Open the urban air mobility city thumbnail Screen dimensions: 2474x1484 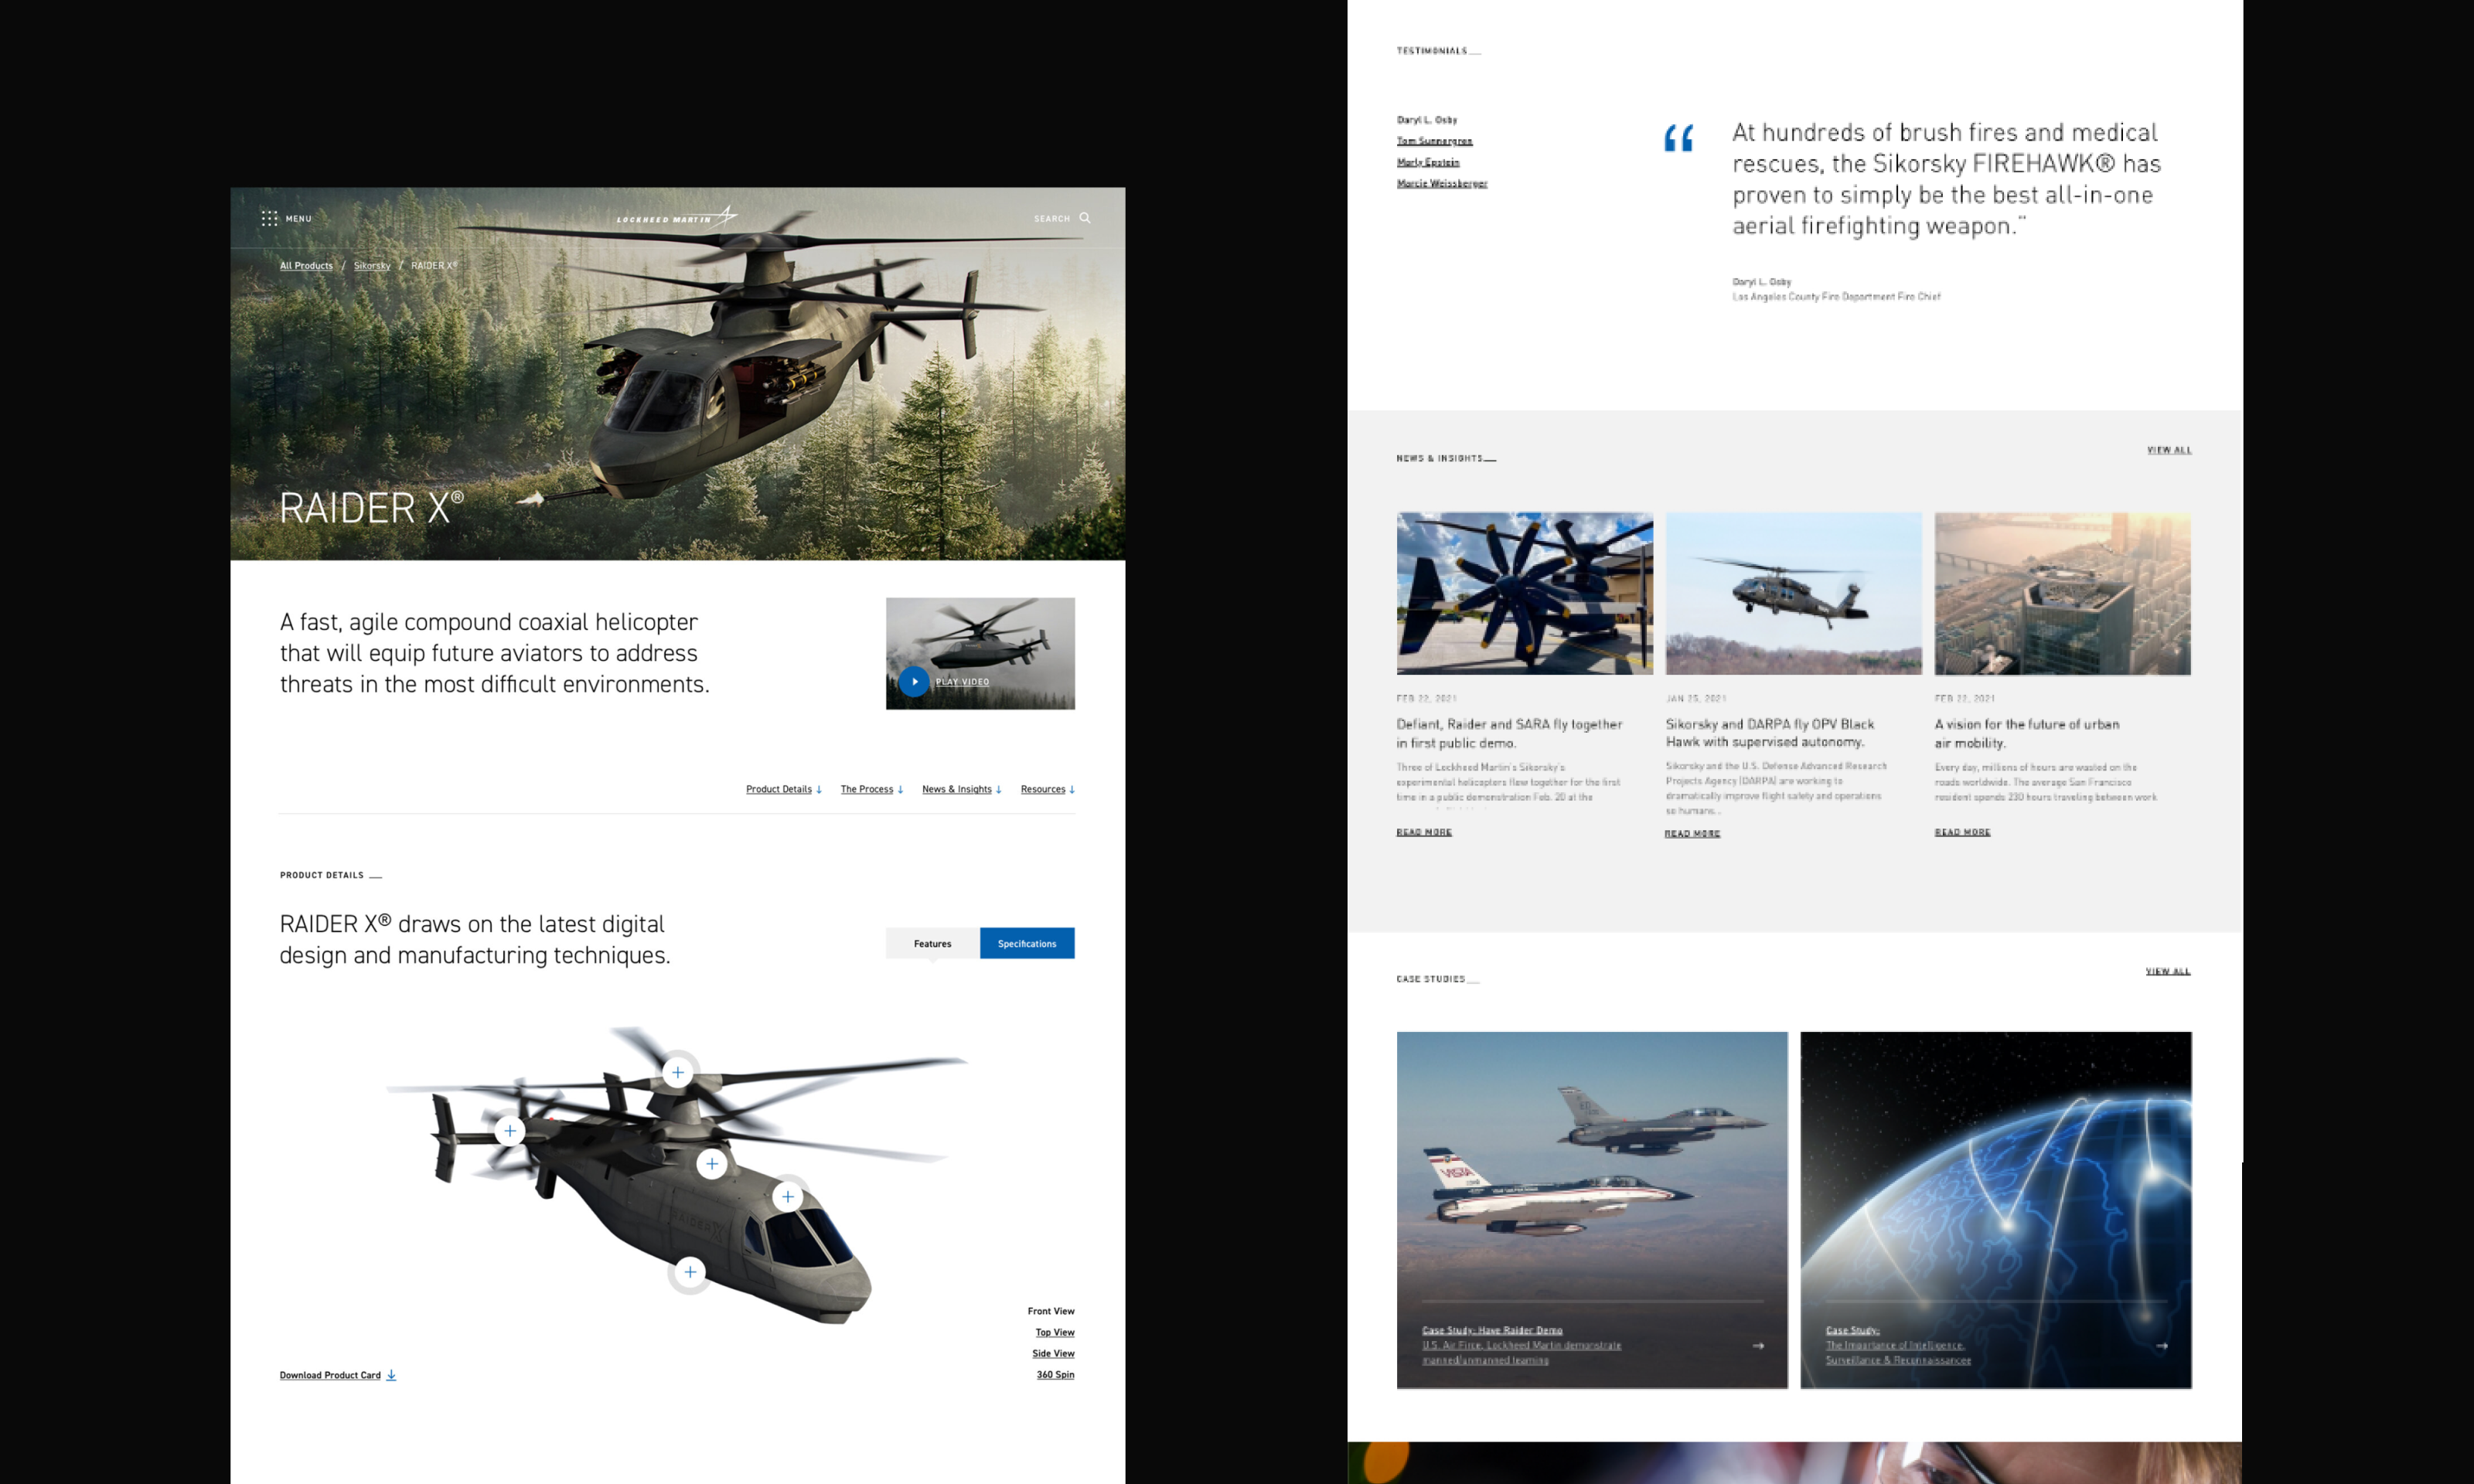click(x=2062, y=593)
